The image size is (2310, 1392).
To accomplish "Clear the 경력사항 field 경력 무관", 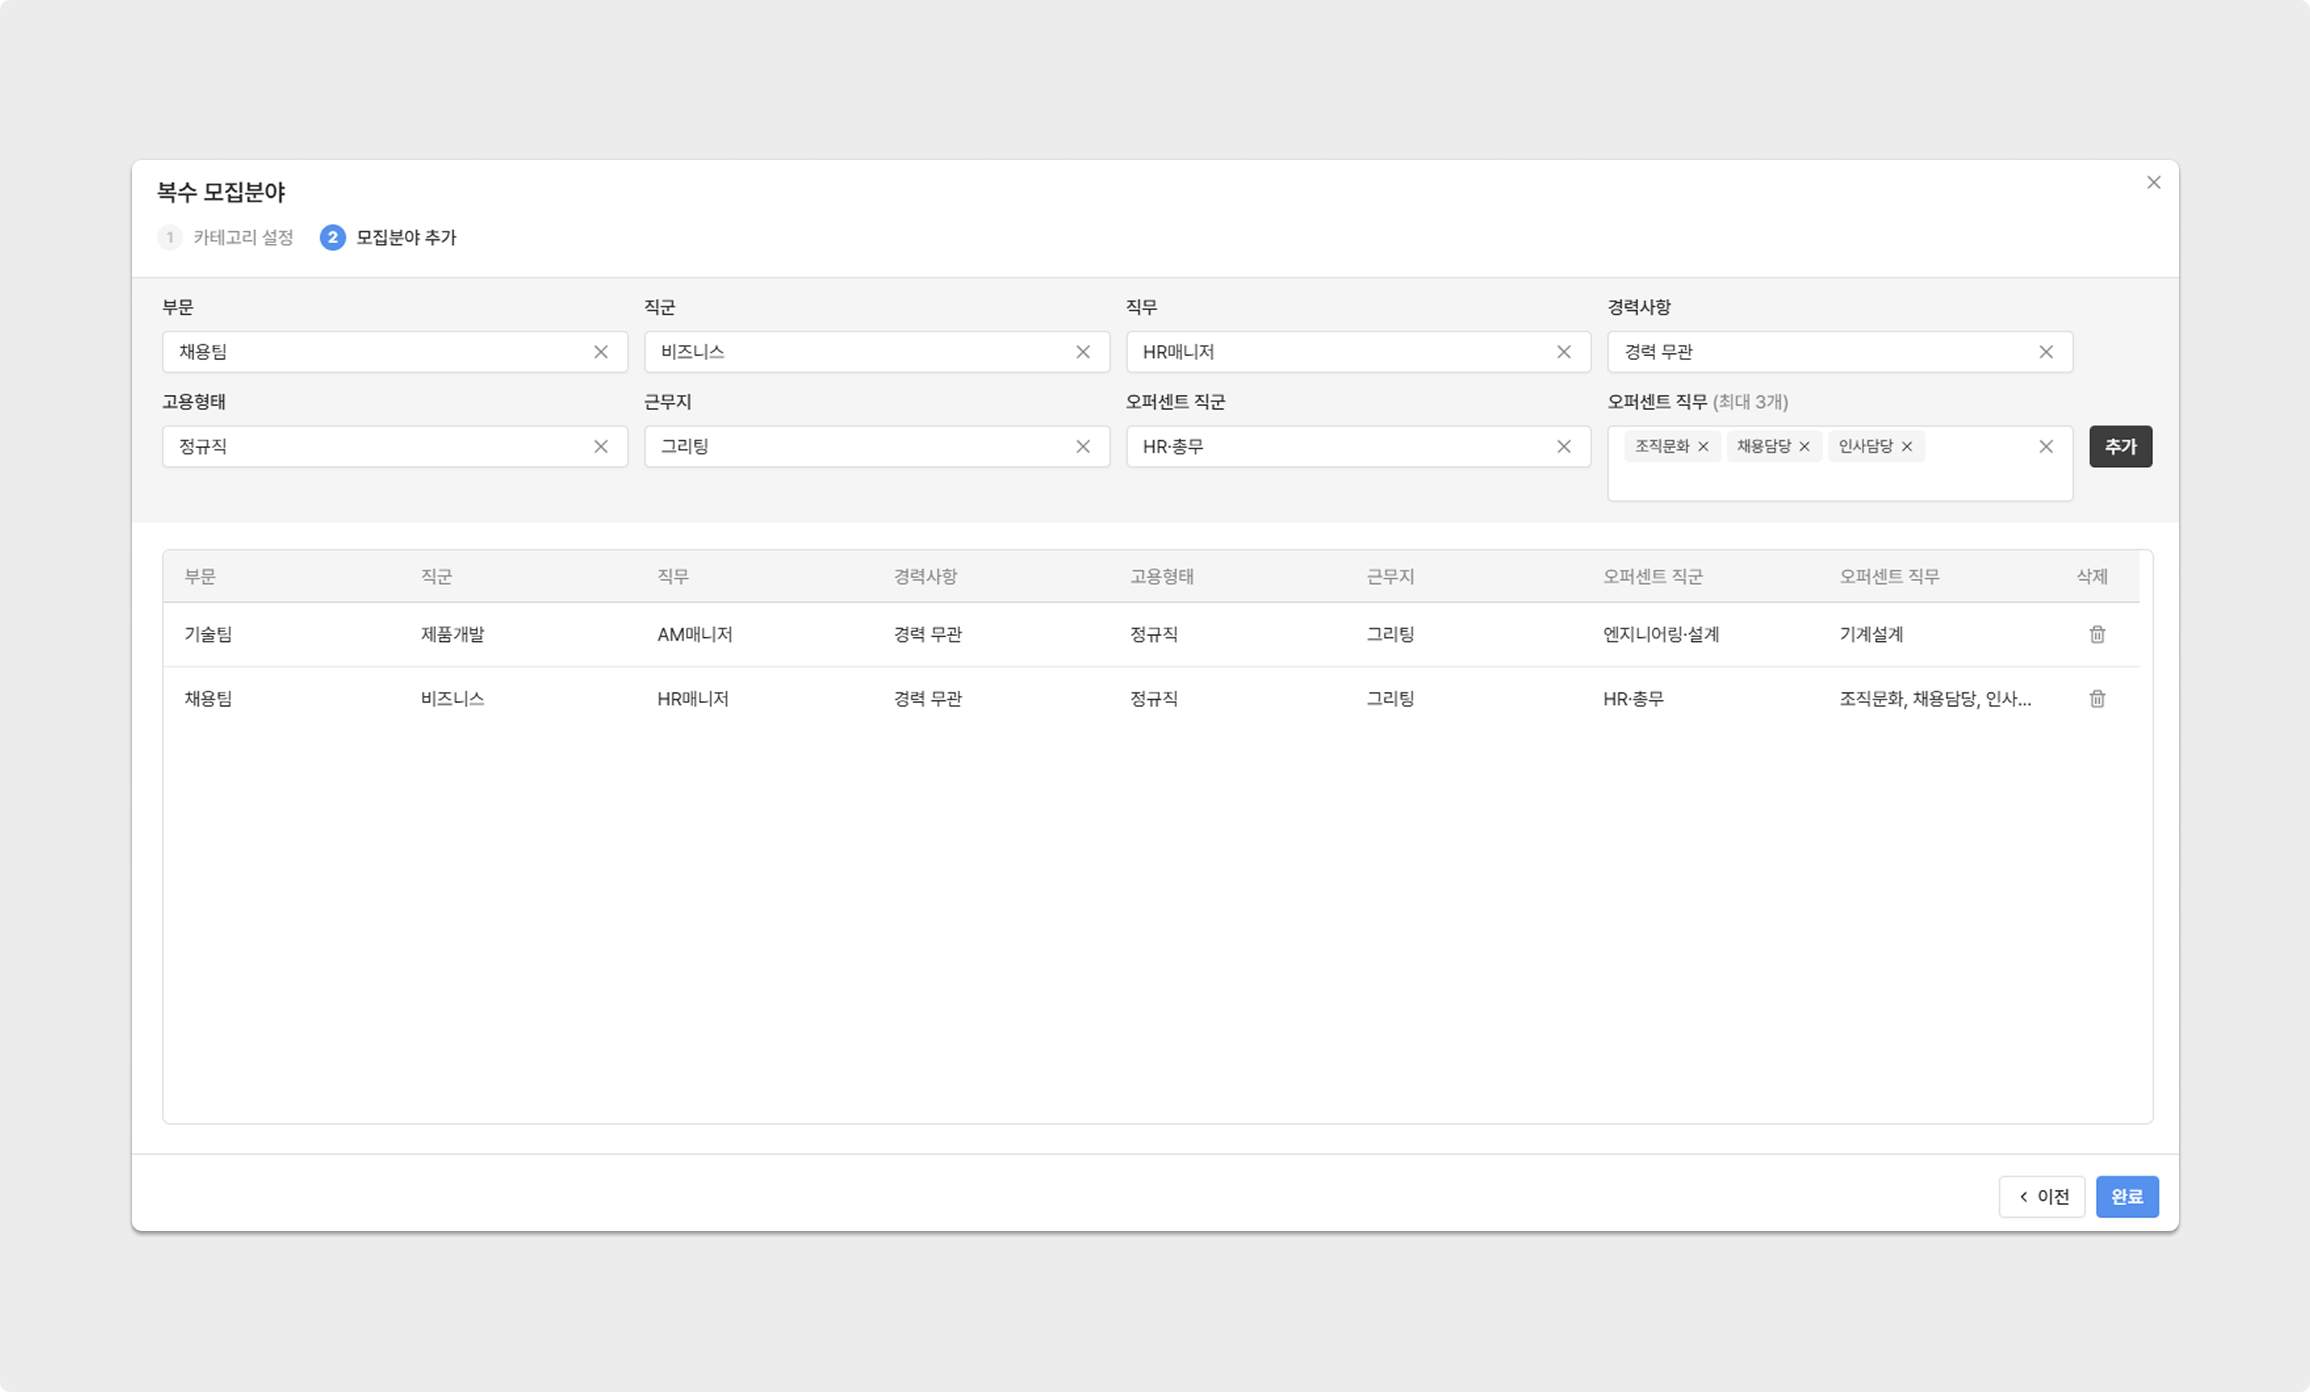I will [2045, 352].
